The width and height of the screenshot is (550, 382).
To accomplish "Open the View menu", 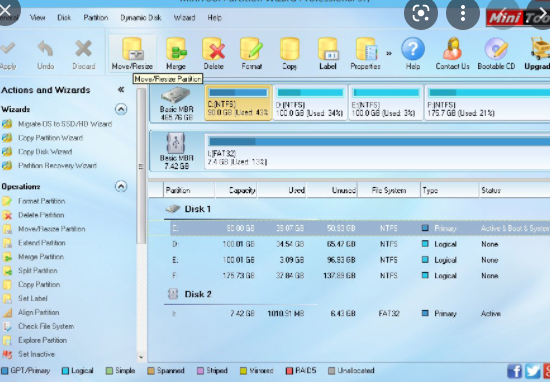I will tap(38, 18).
